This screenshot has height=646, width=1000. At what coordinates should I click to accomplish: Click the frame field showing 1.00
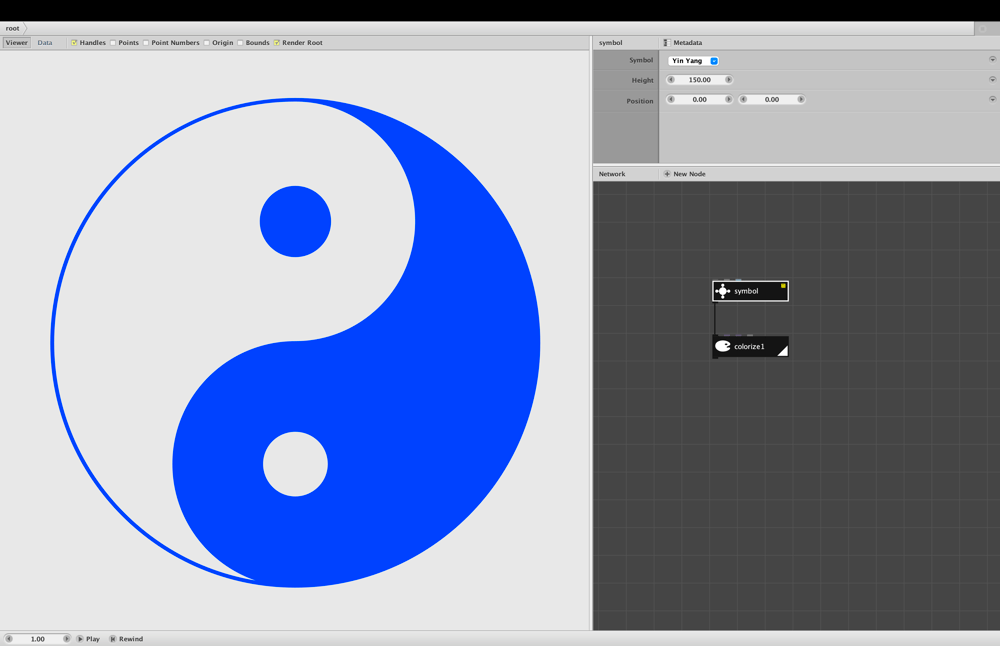38,638
